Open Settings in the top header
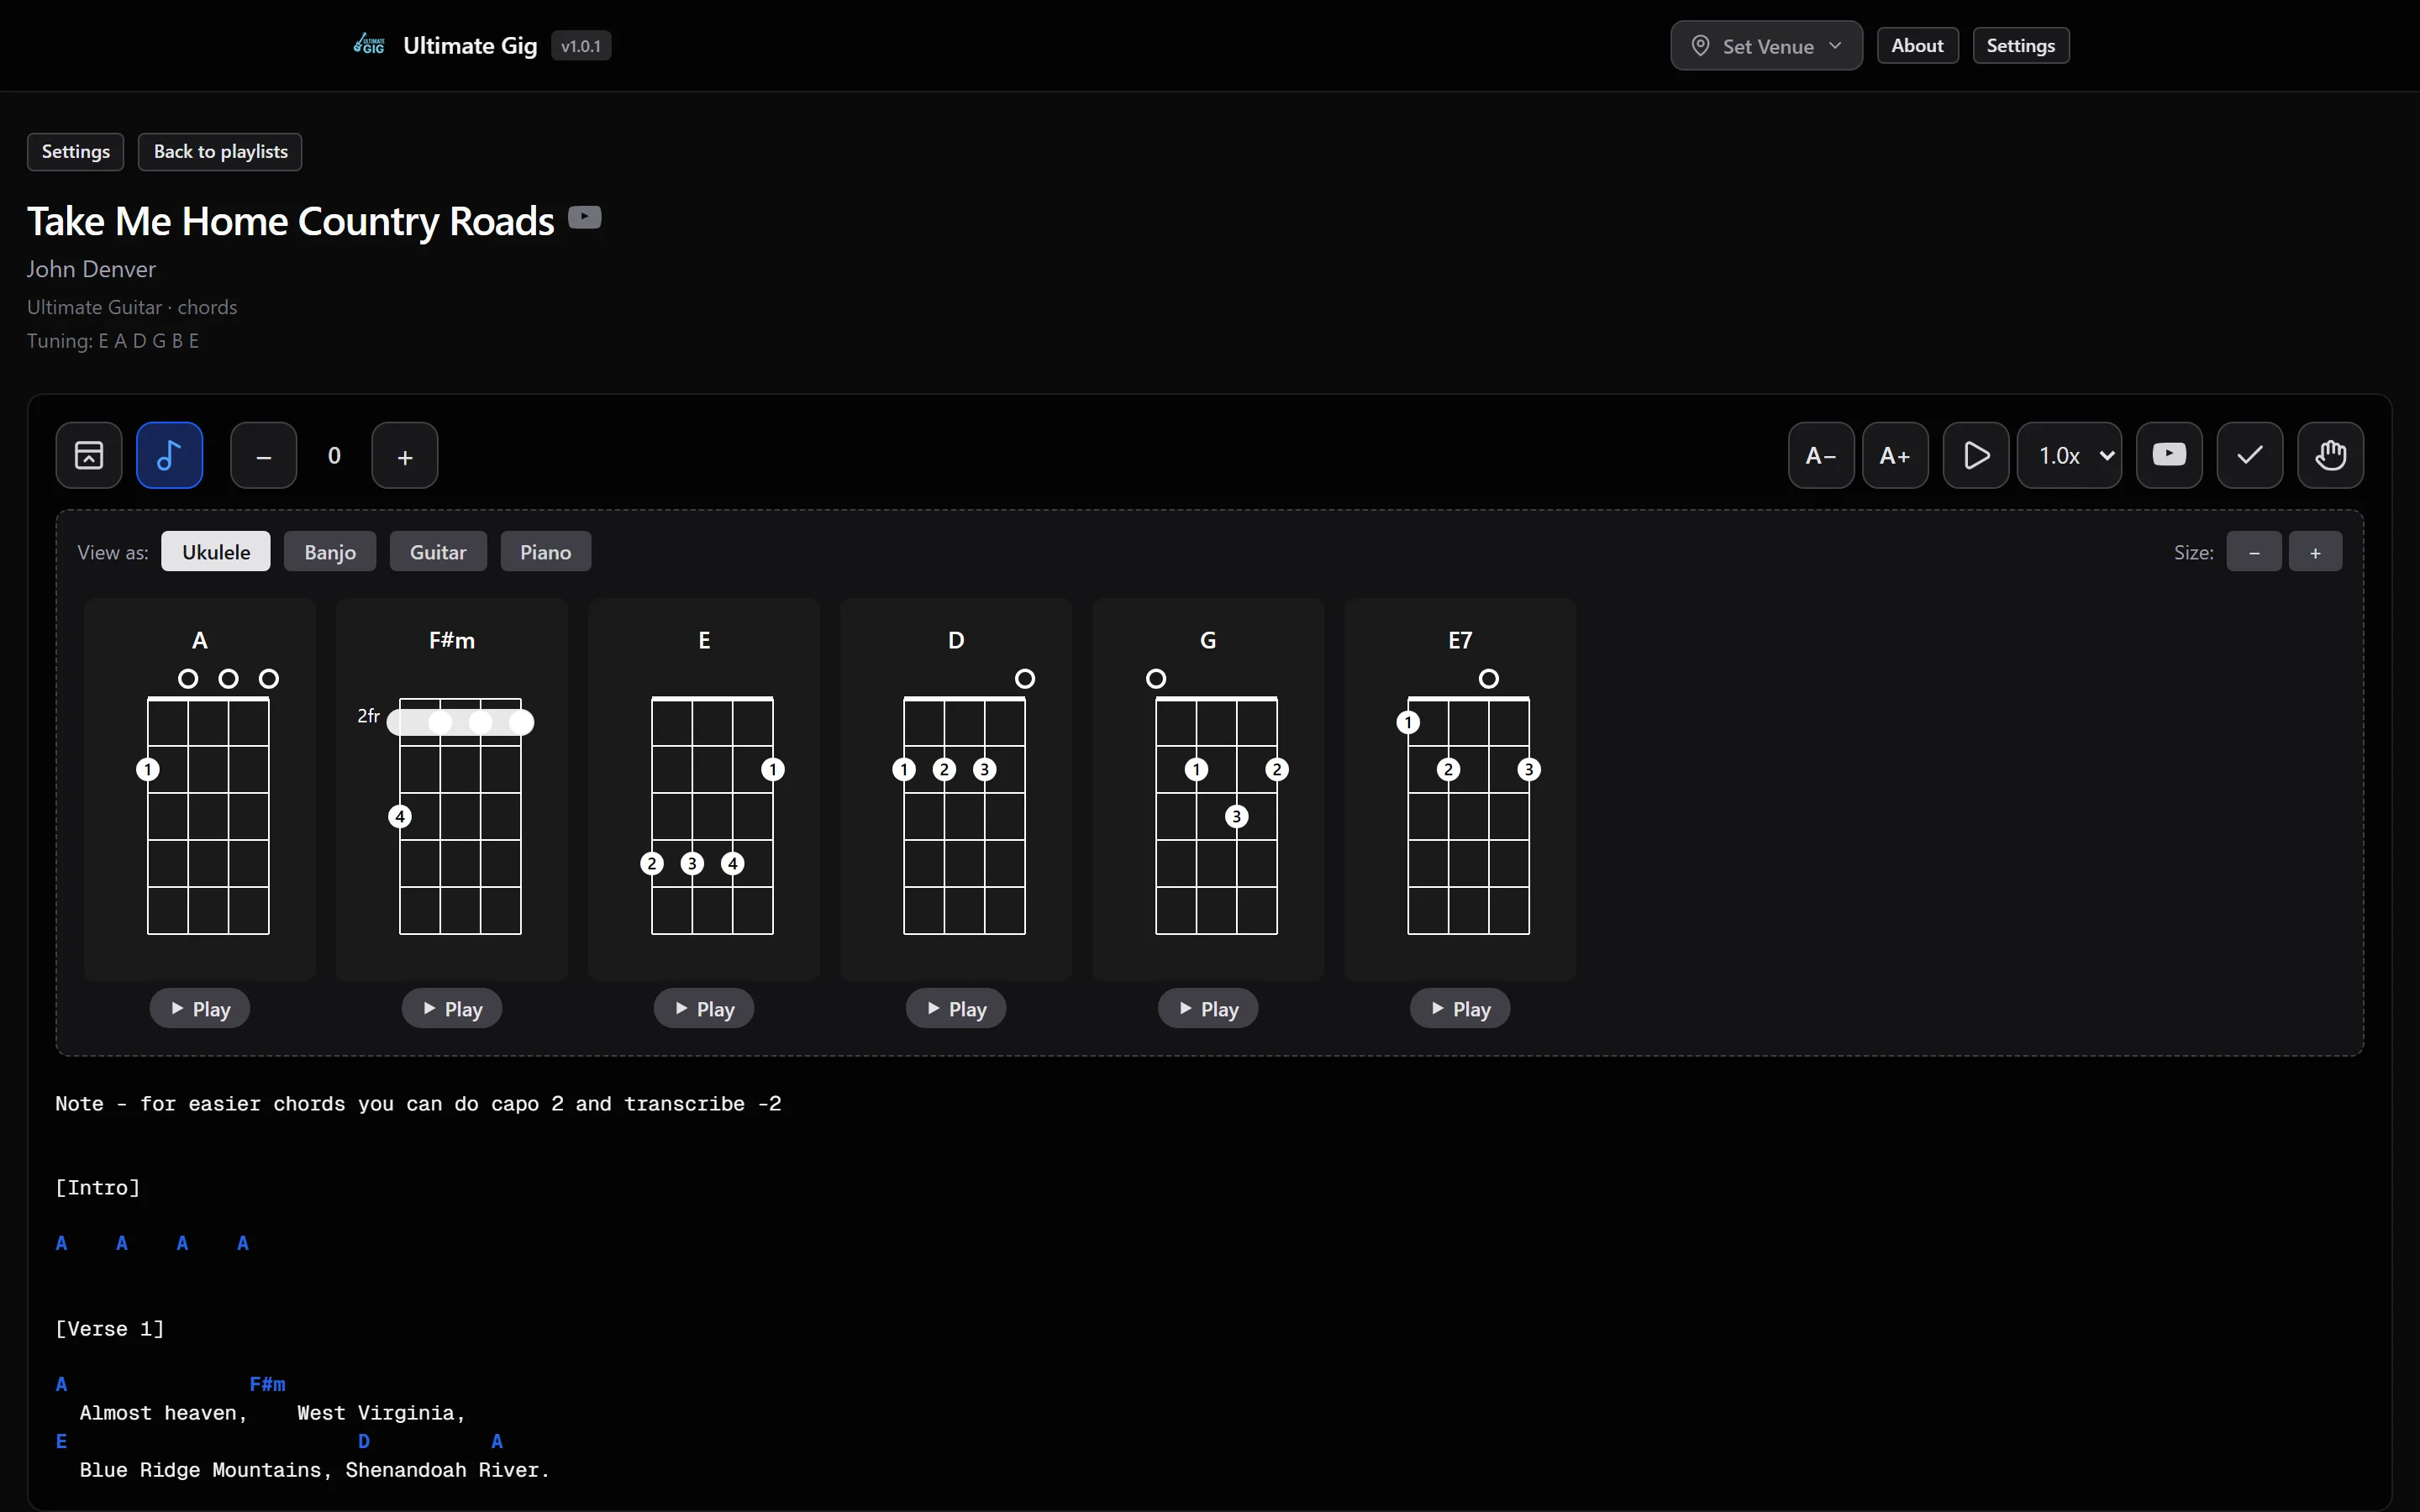Image resolution: width=2420 pixels, height=1512 pixels. click(2020, 46)
